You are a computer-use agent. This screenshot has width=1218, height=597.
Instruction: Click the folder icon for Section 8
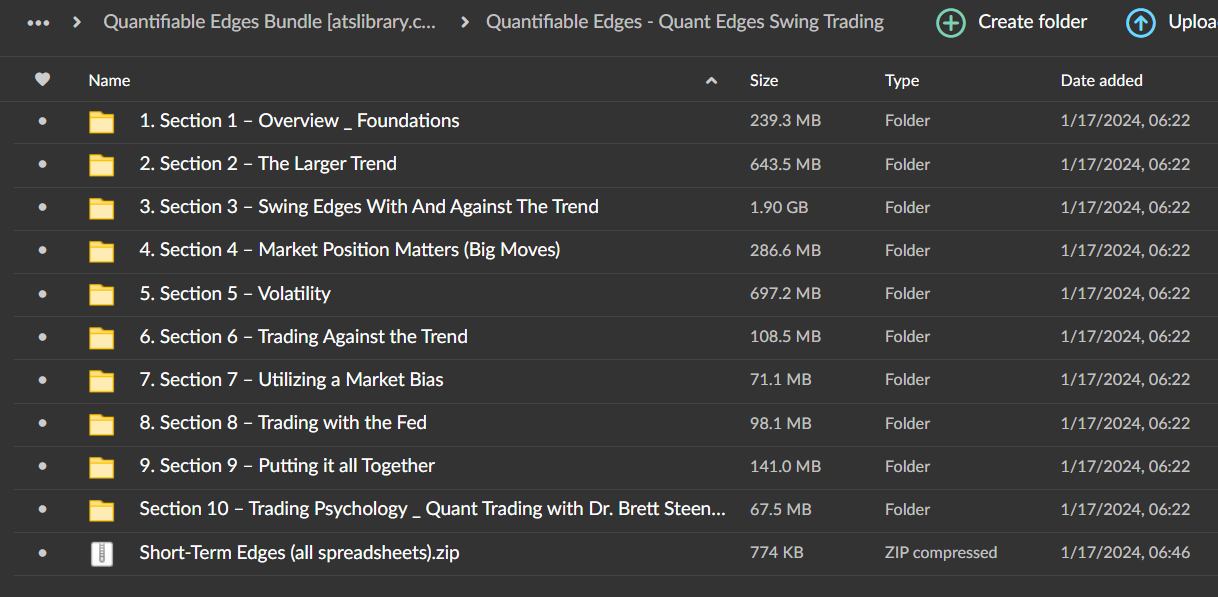click(x=101, y=424)
